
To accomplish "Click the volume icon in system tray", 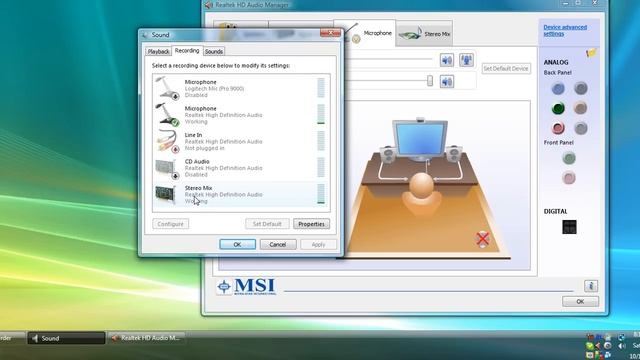I will click(x=622, y=346).
